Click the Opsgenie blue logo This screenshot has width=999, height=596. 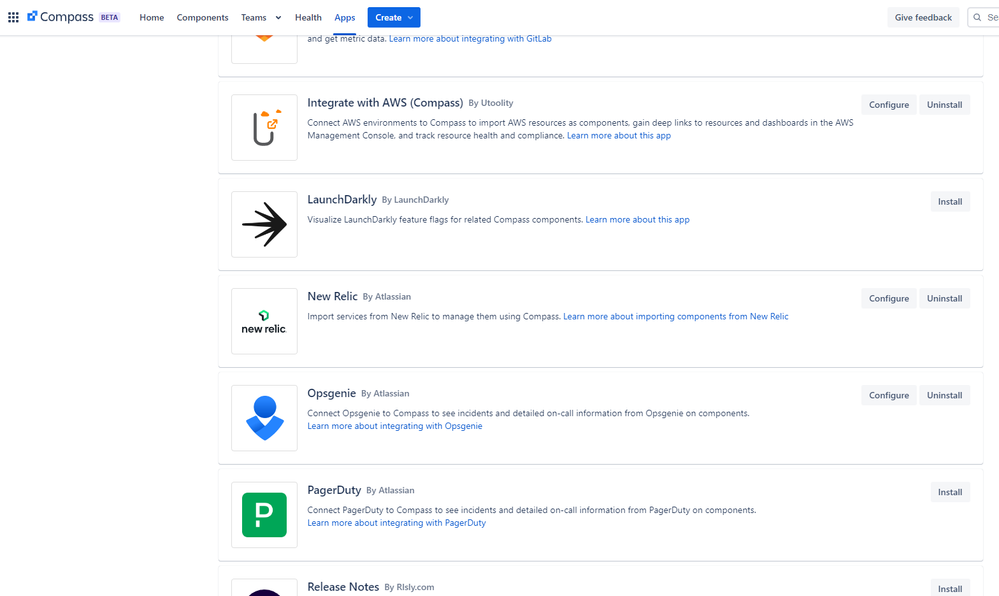click(263, 418)
